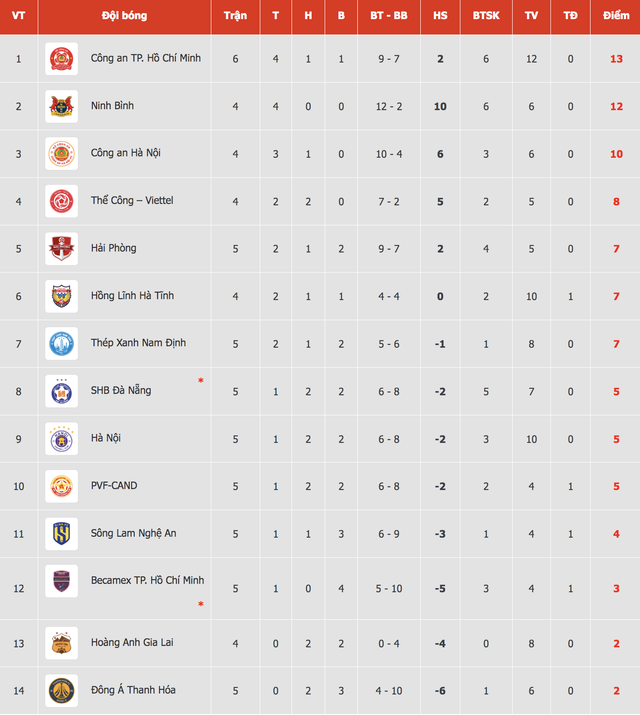Select the SHB Đà Nẵng club logo
This screenshot has height=715, width=640.
pyautogui.click(x=61, y=391)
